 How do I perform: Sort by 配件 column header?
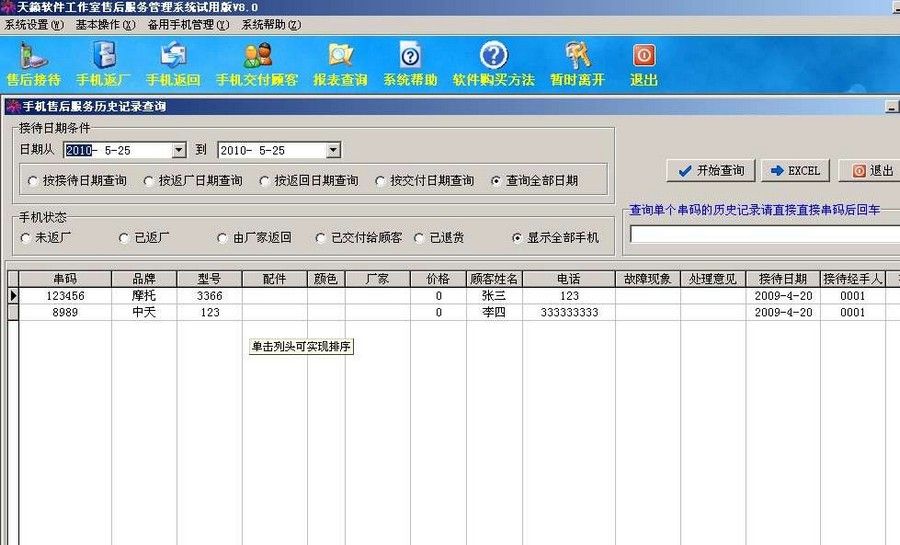pos(274,279)
